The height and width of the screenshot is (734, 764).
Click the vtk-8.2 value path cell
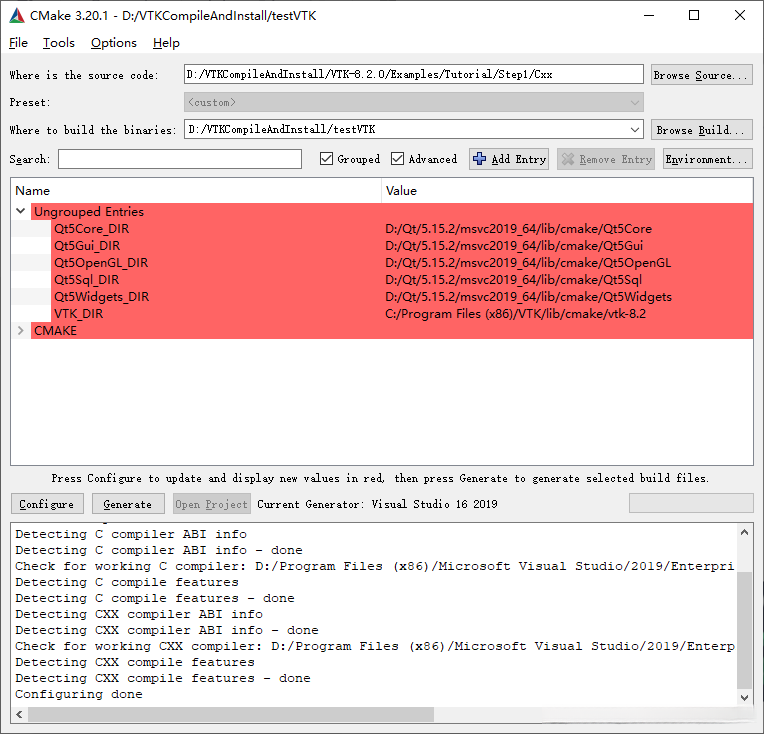tap(516, 314)
